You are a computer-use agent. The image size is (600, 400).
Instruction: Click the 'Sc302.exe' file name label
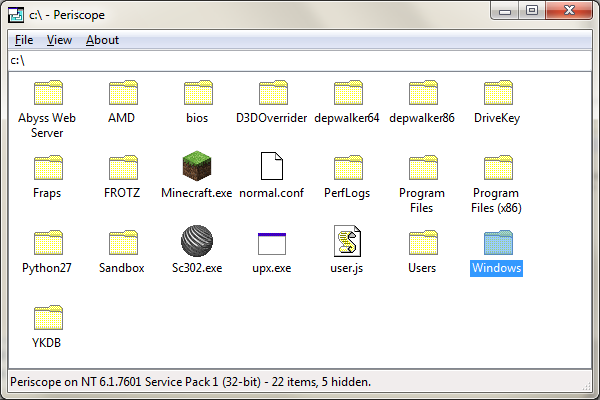[x=197, y=268]
